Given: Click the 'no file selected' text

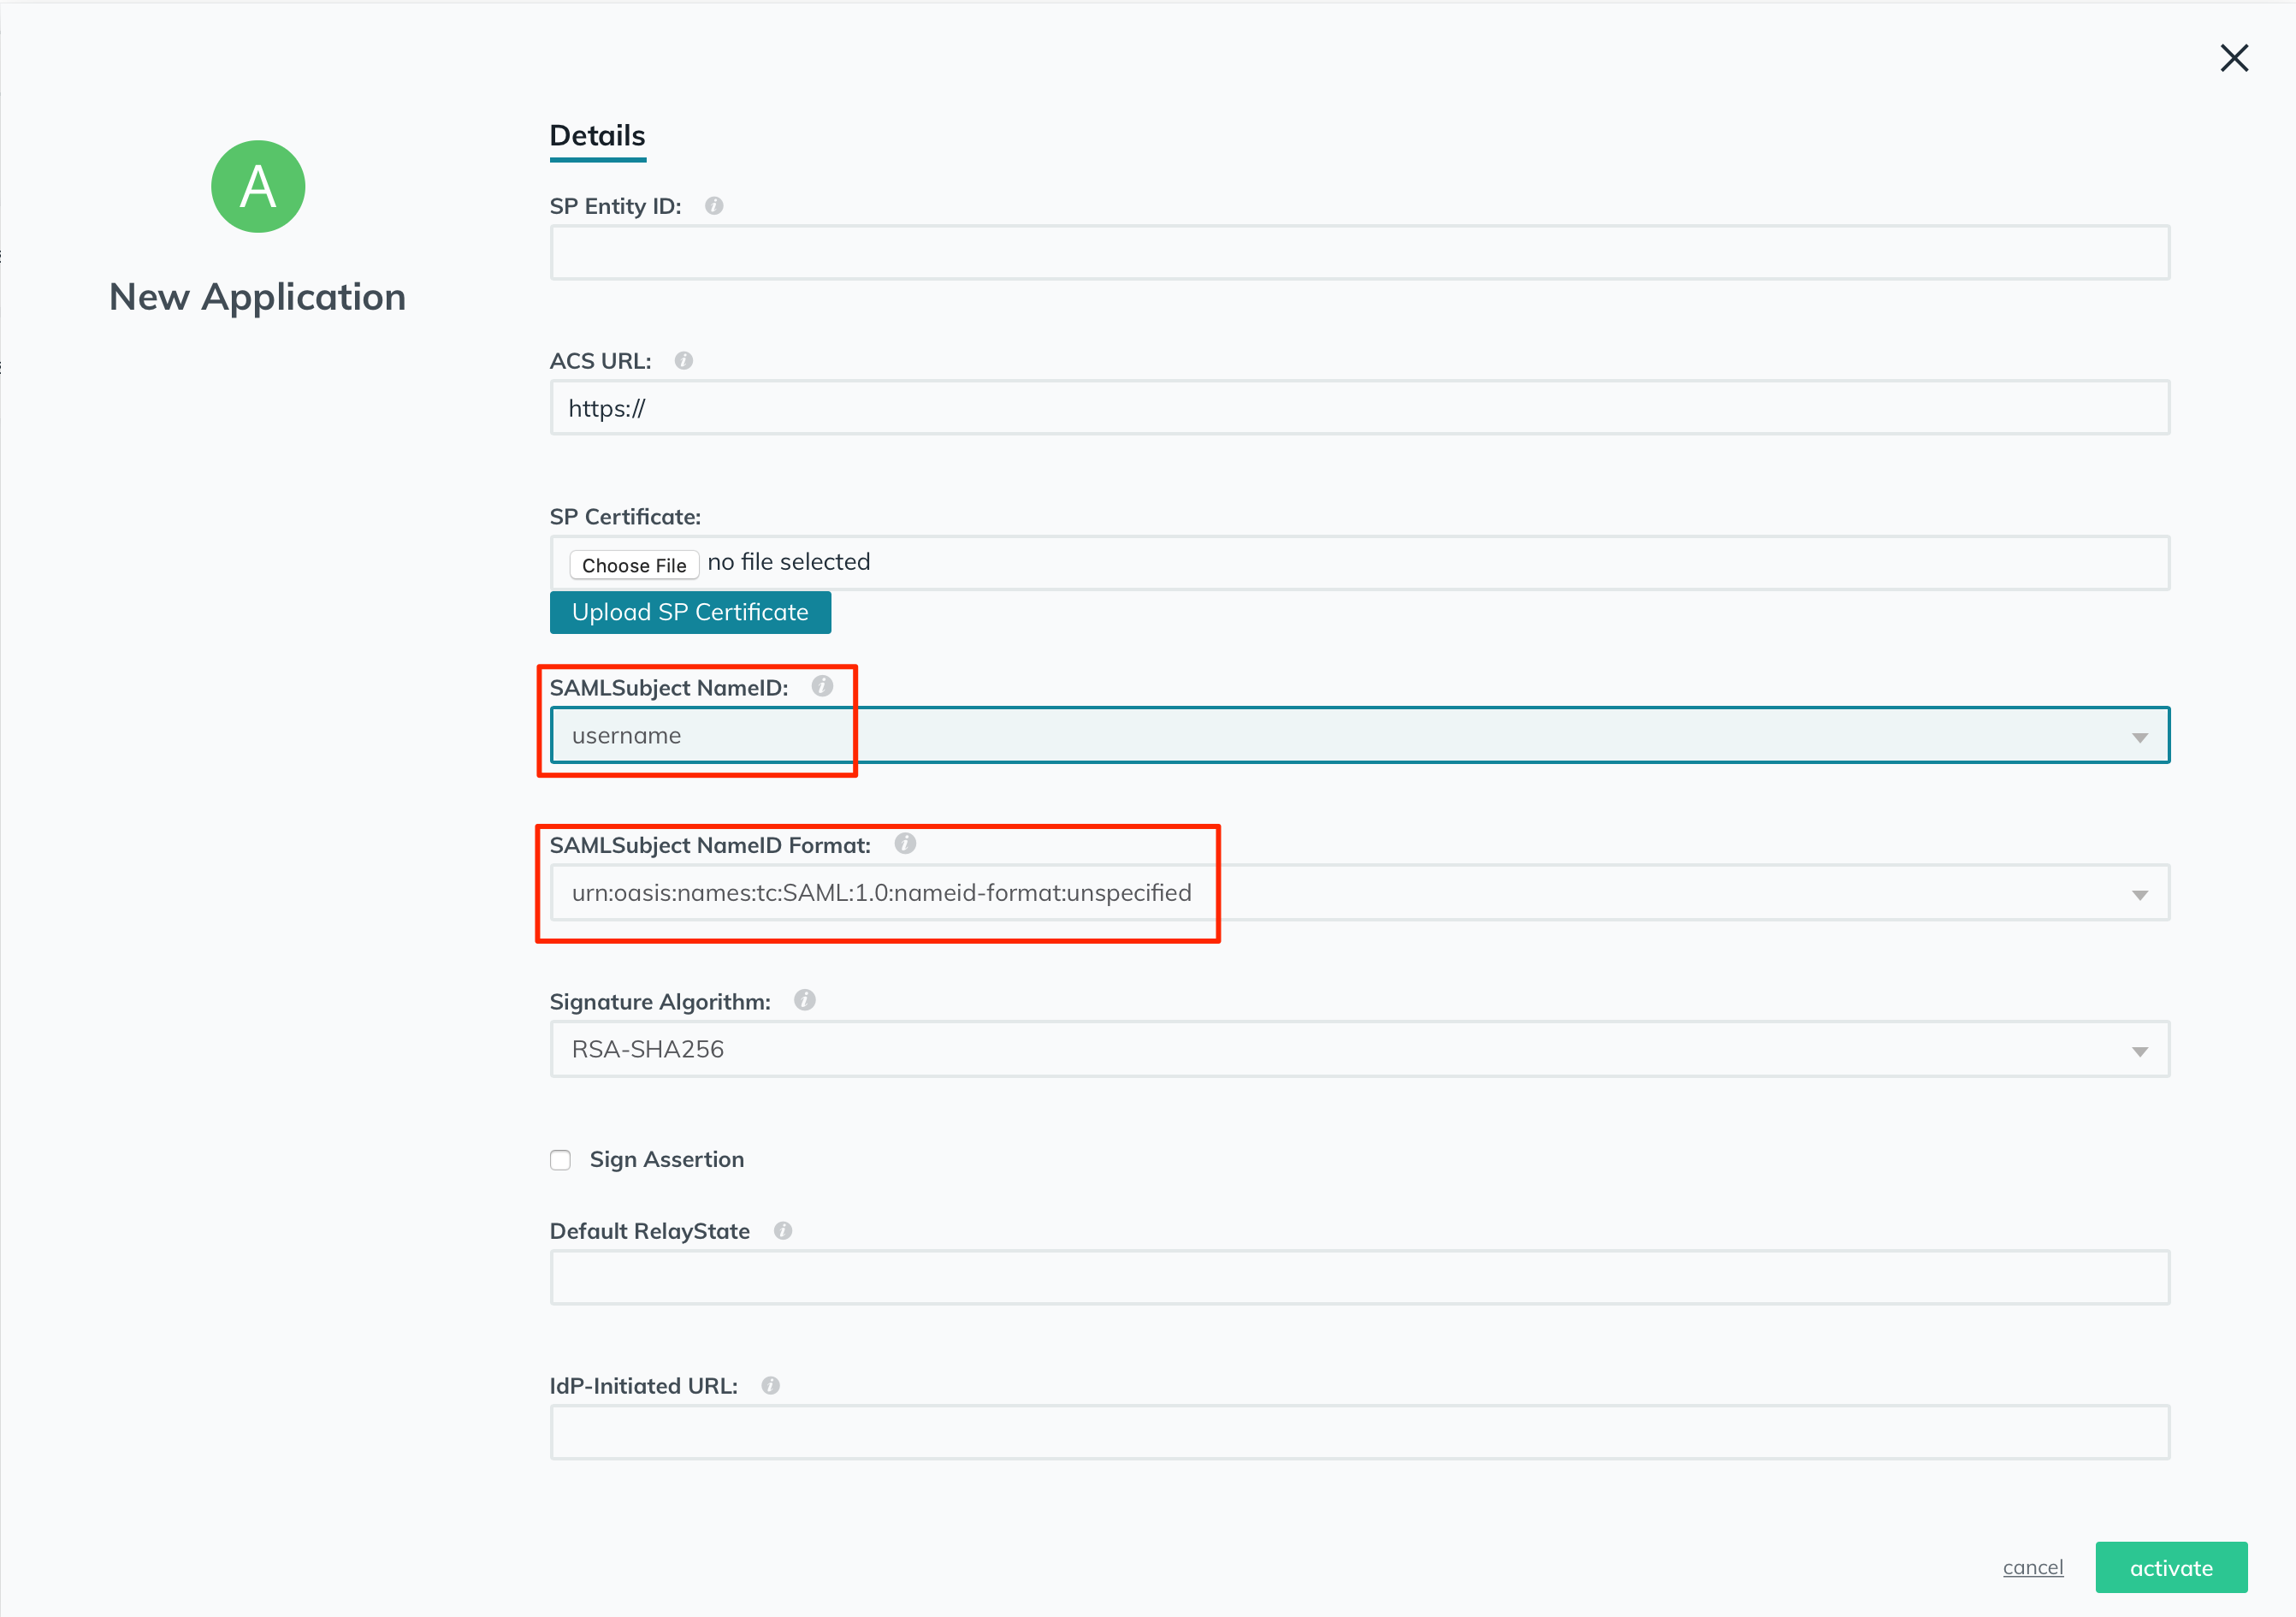Looking at the screenshot, I should coord(789,562).
